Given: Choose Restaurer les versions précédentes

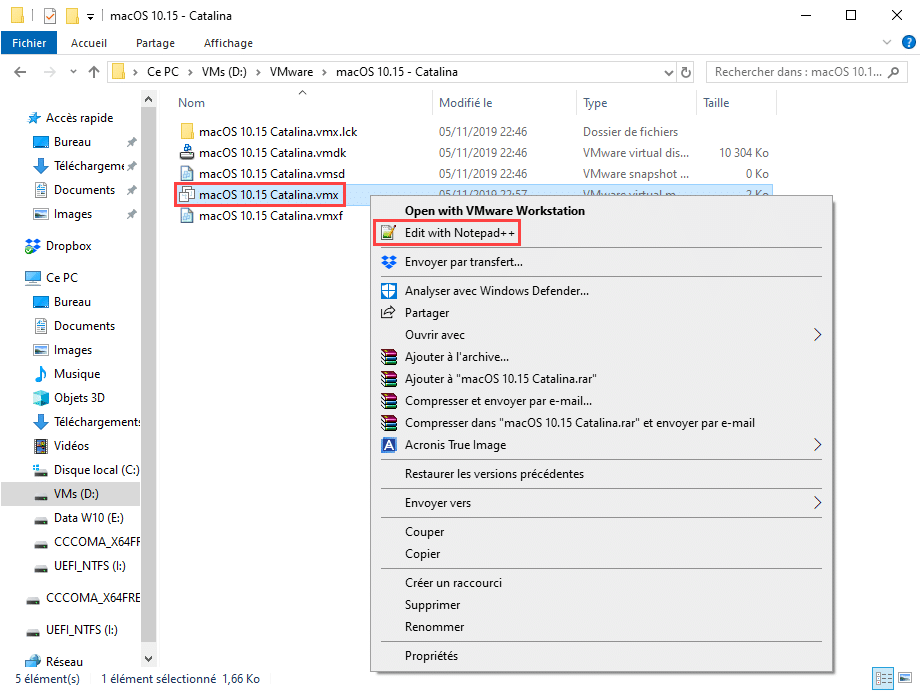Looking at the screenshot, I should 495,474.
